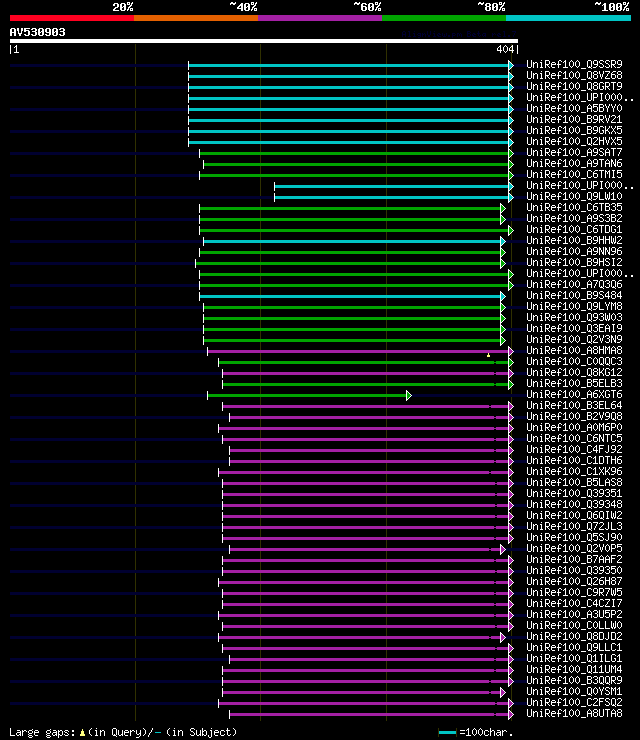The width and height of the screenshot is (640, 740).
Task: Click UniRef100_A8HMA8 label
Action: tap(574, 351)
